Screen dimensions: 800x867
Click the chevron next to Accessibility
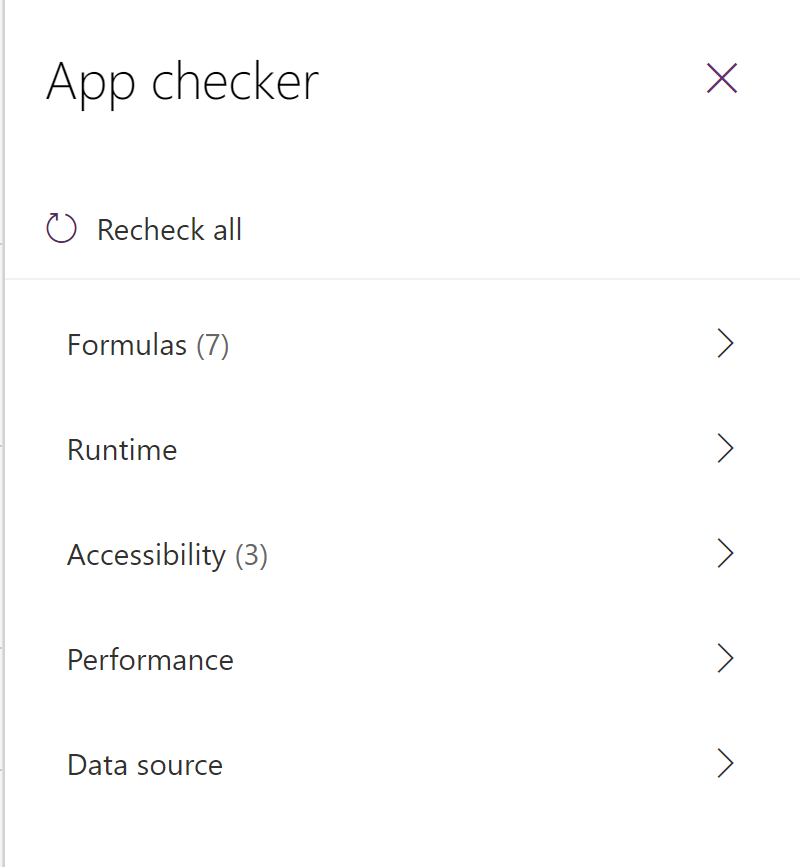[x=725, y=554]
